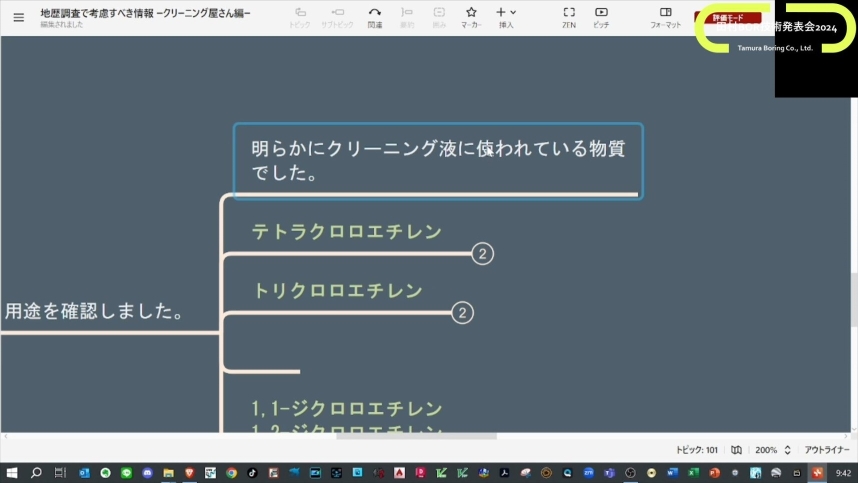The height and width of the screenshot is (483, 858).
Task: Open Google Chrome from the taskbar
Action: pos(231,472)
